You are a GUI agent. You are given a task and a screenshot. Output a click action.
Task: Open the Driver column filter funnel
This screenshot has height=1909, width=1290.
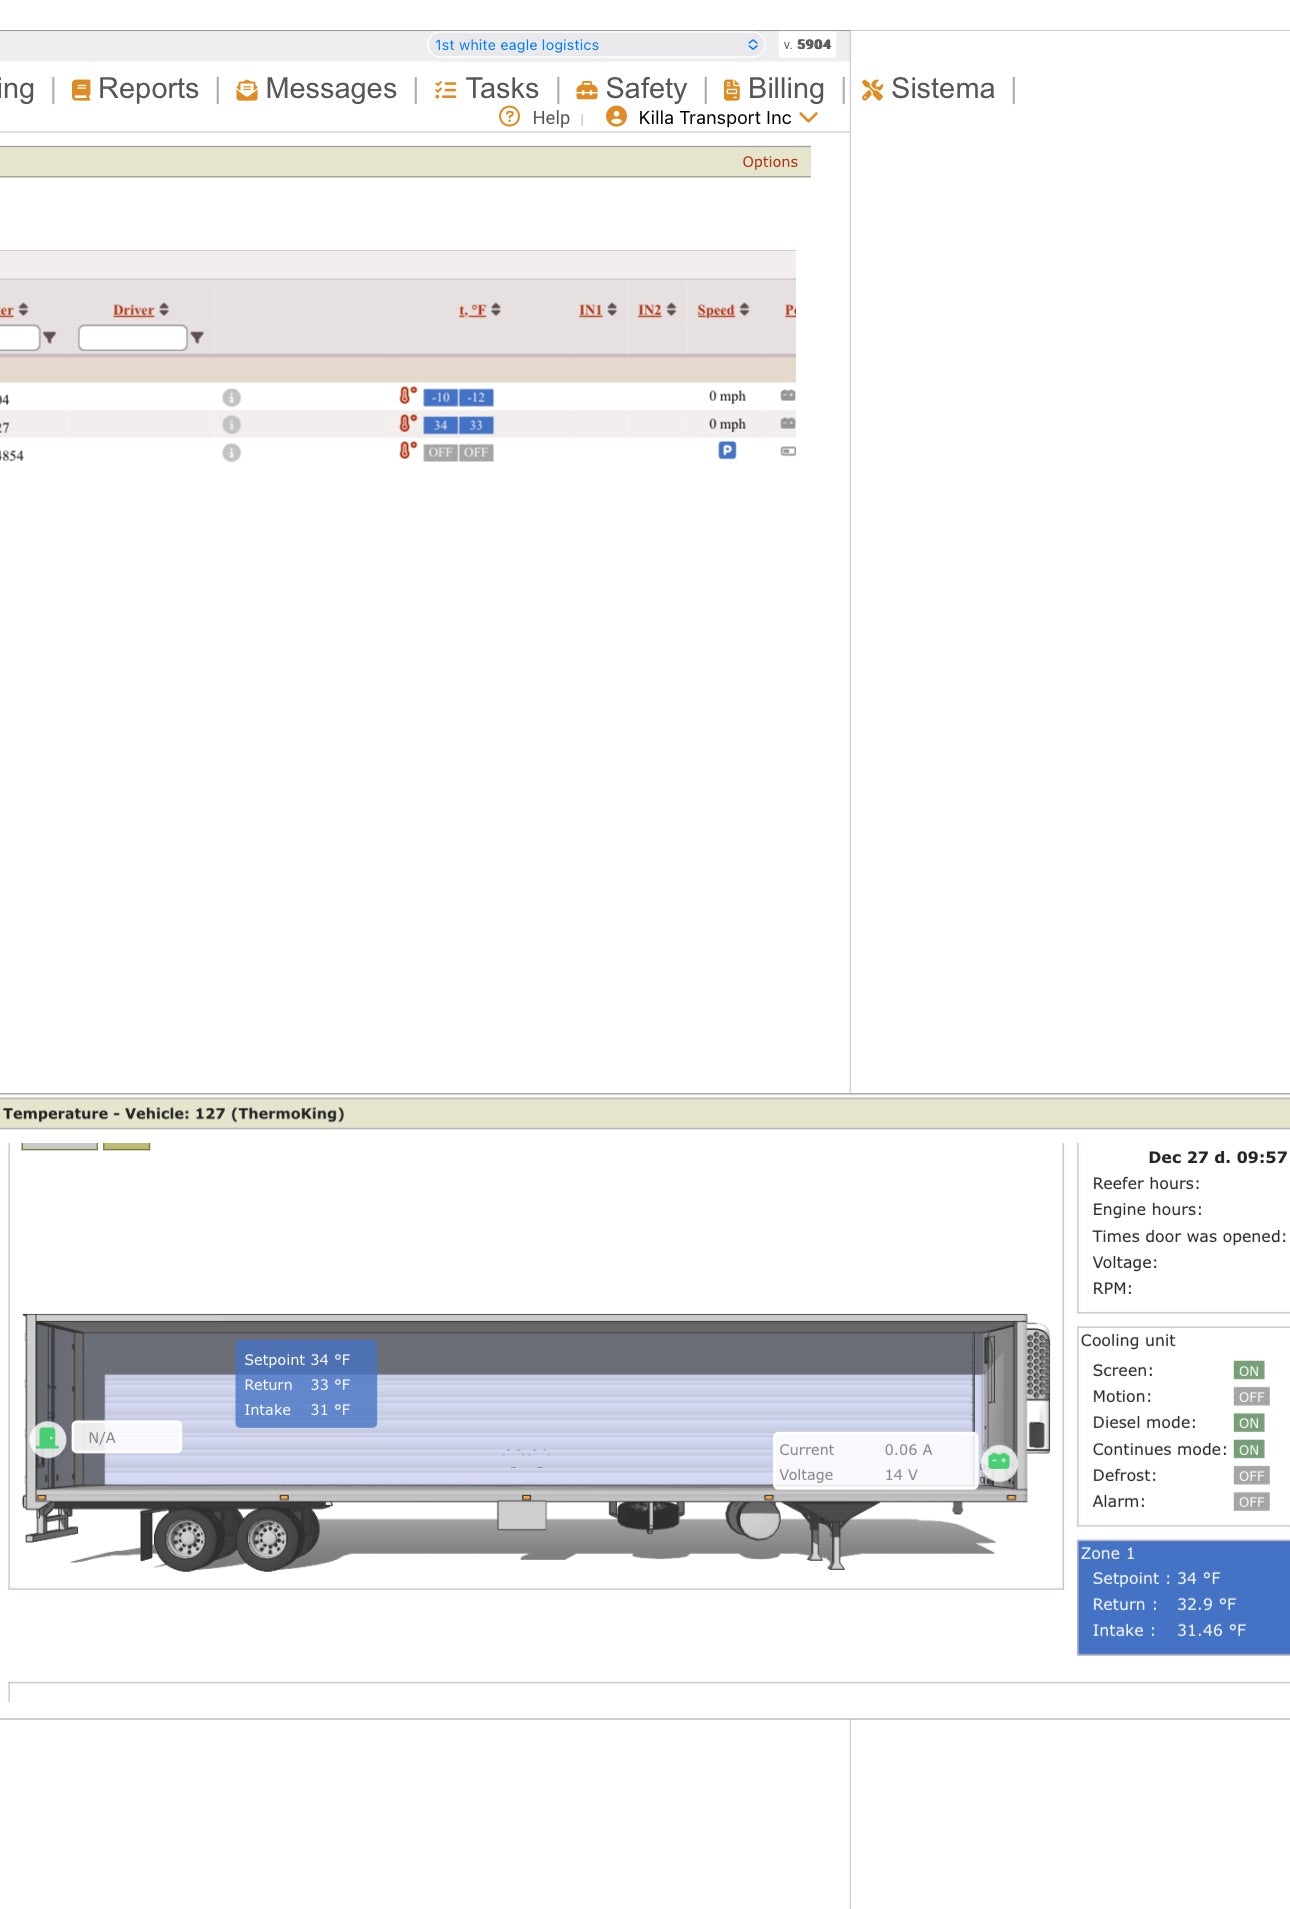(197, 338)
